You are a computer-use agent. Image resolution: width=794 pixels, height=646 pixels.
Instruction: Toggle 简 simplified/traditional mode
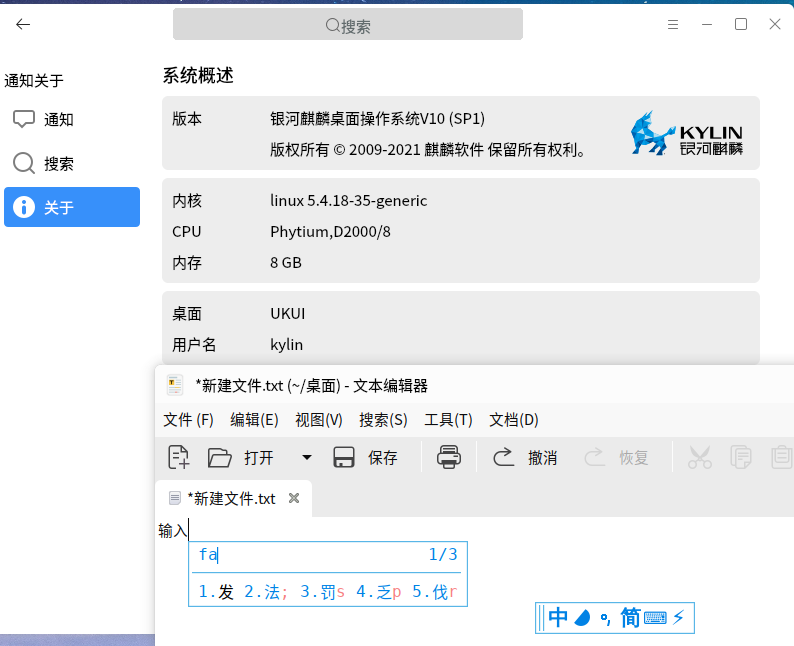click(630, 618)
